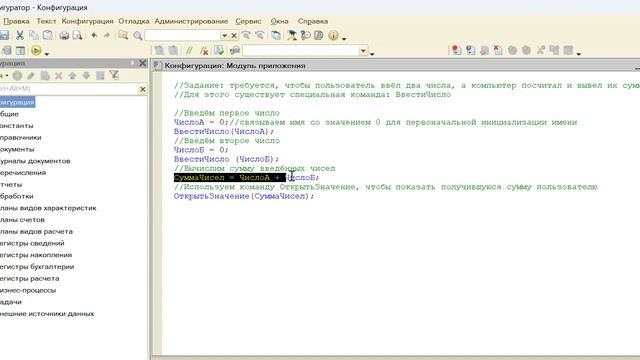
Task: Select Журналы документов tree node
Action: (x=35, y=161)
